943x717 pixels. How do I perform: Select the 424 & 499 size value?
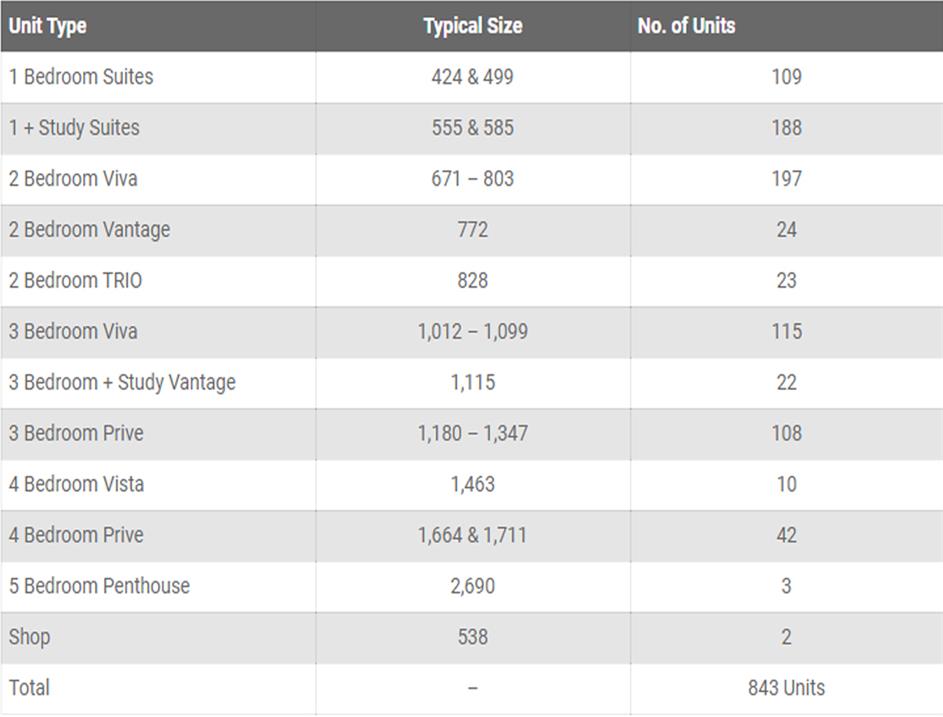(473, 77)
